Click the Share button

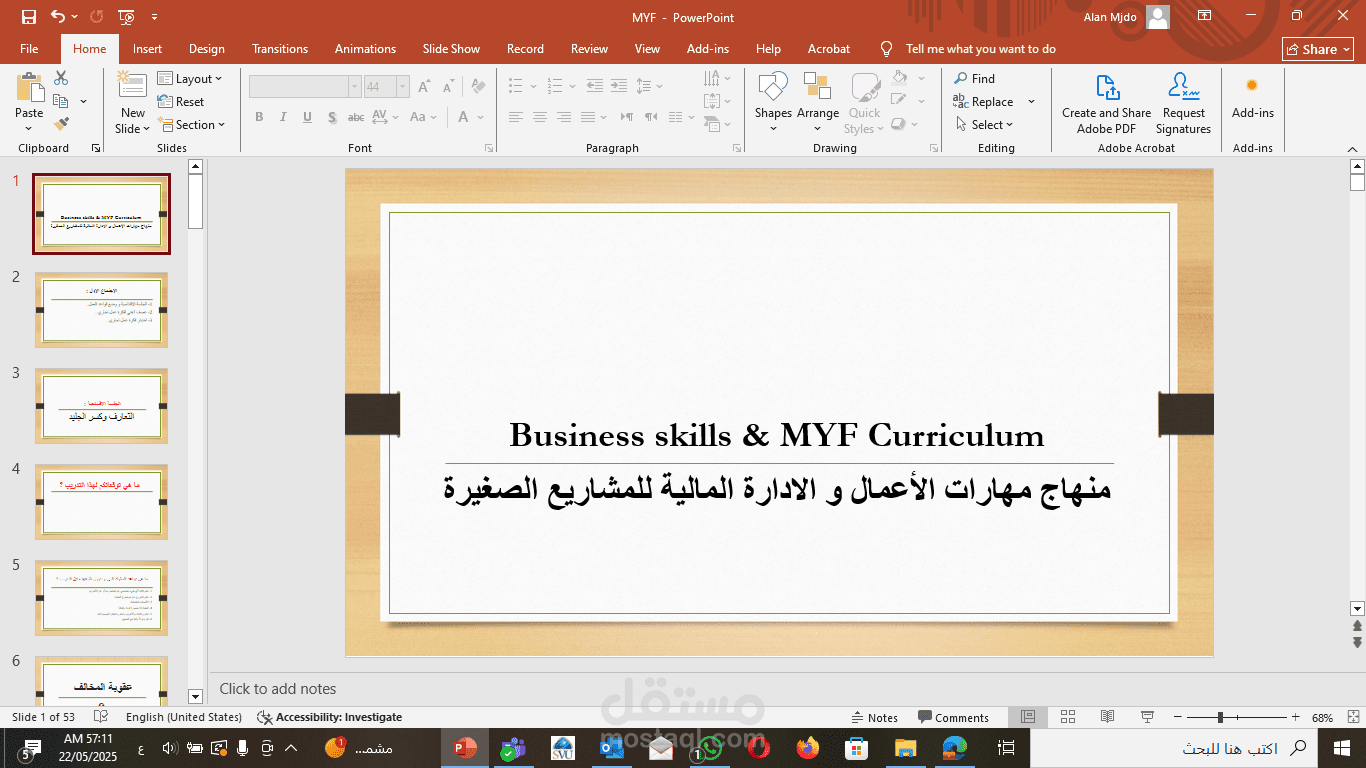pyautogui.click(x=1319, y=49)
